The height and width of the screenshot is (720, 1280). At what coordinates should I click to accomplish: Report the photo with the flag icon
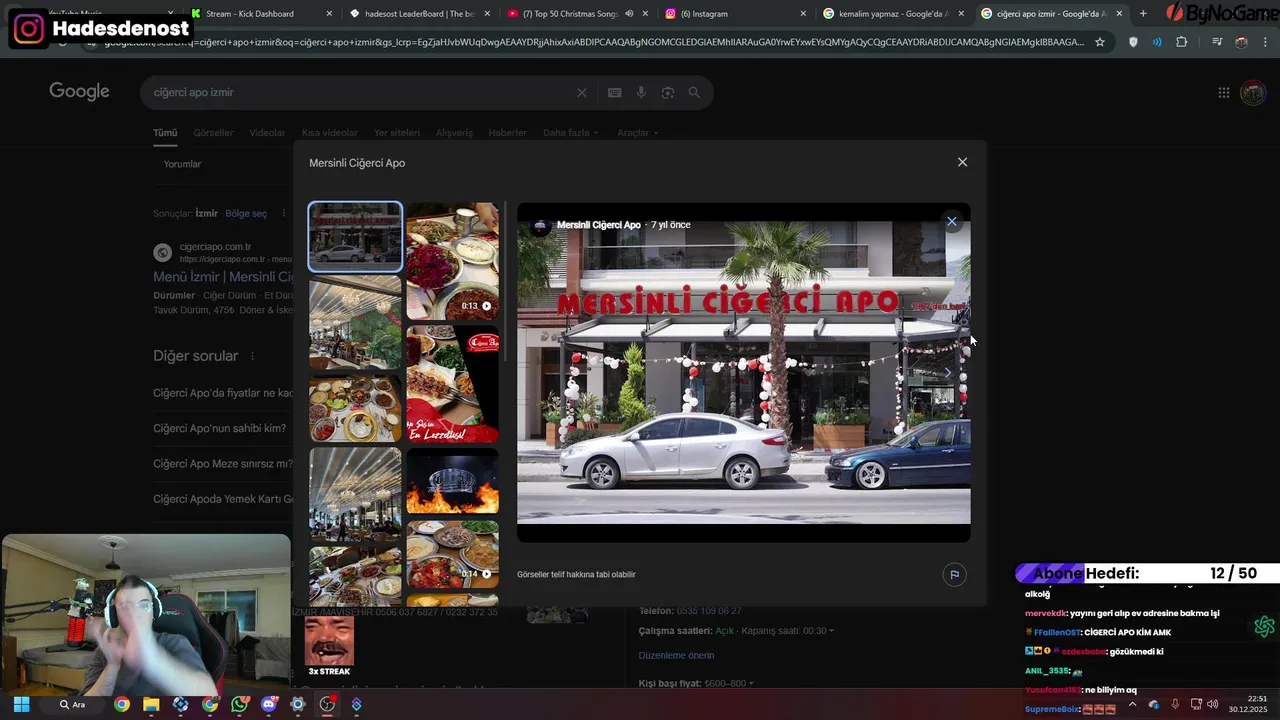[x=954, y=574]
